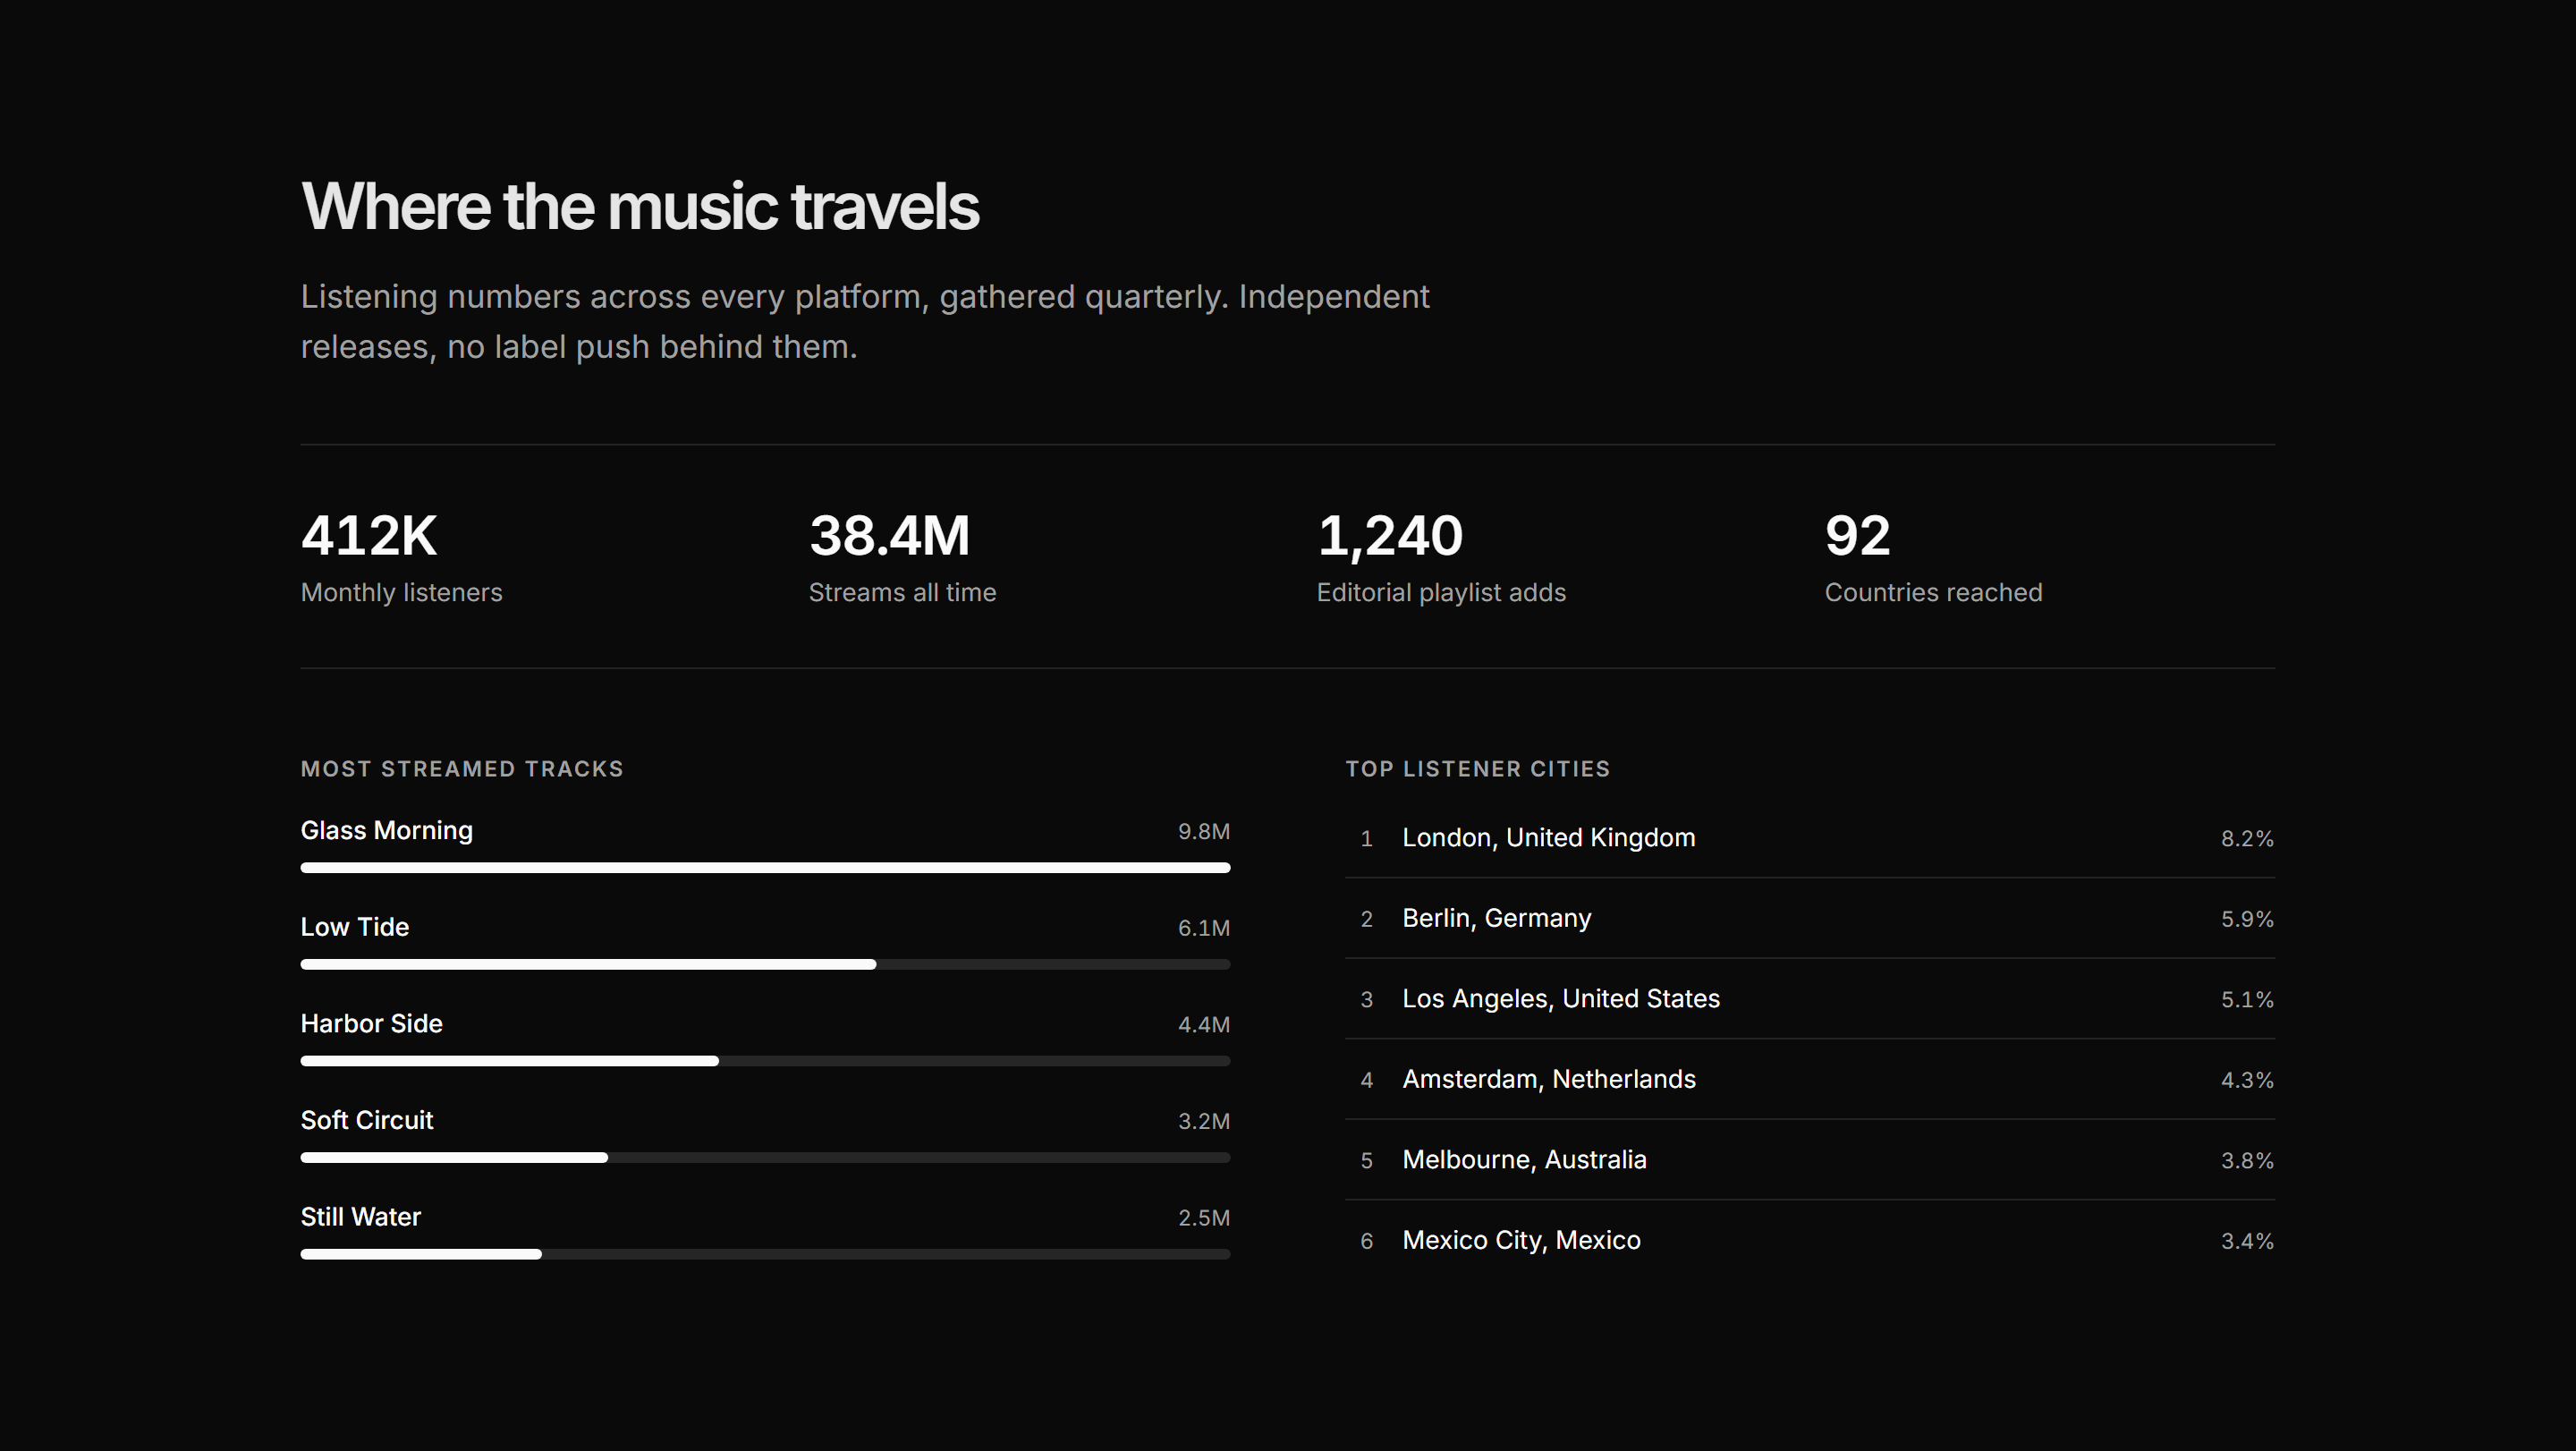Select the Melbourne, Australia city row
The width and height of the screenshot is (2576, 1451).
point(1810,1160)
